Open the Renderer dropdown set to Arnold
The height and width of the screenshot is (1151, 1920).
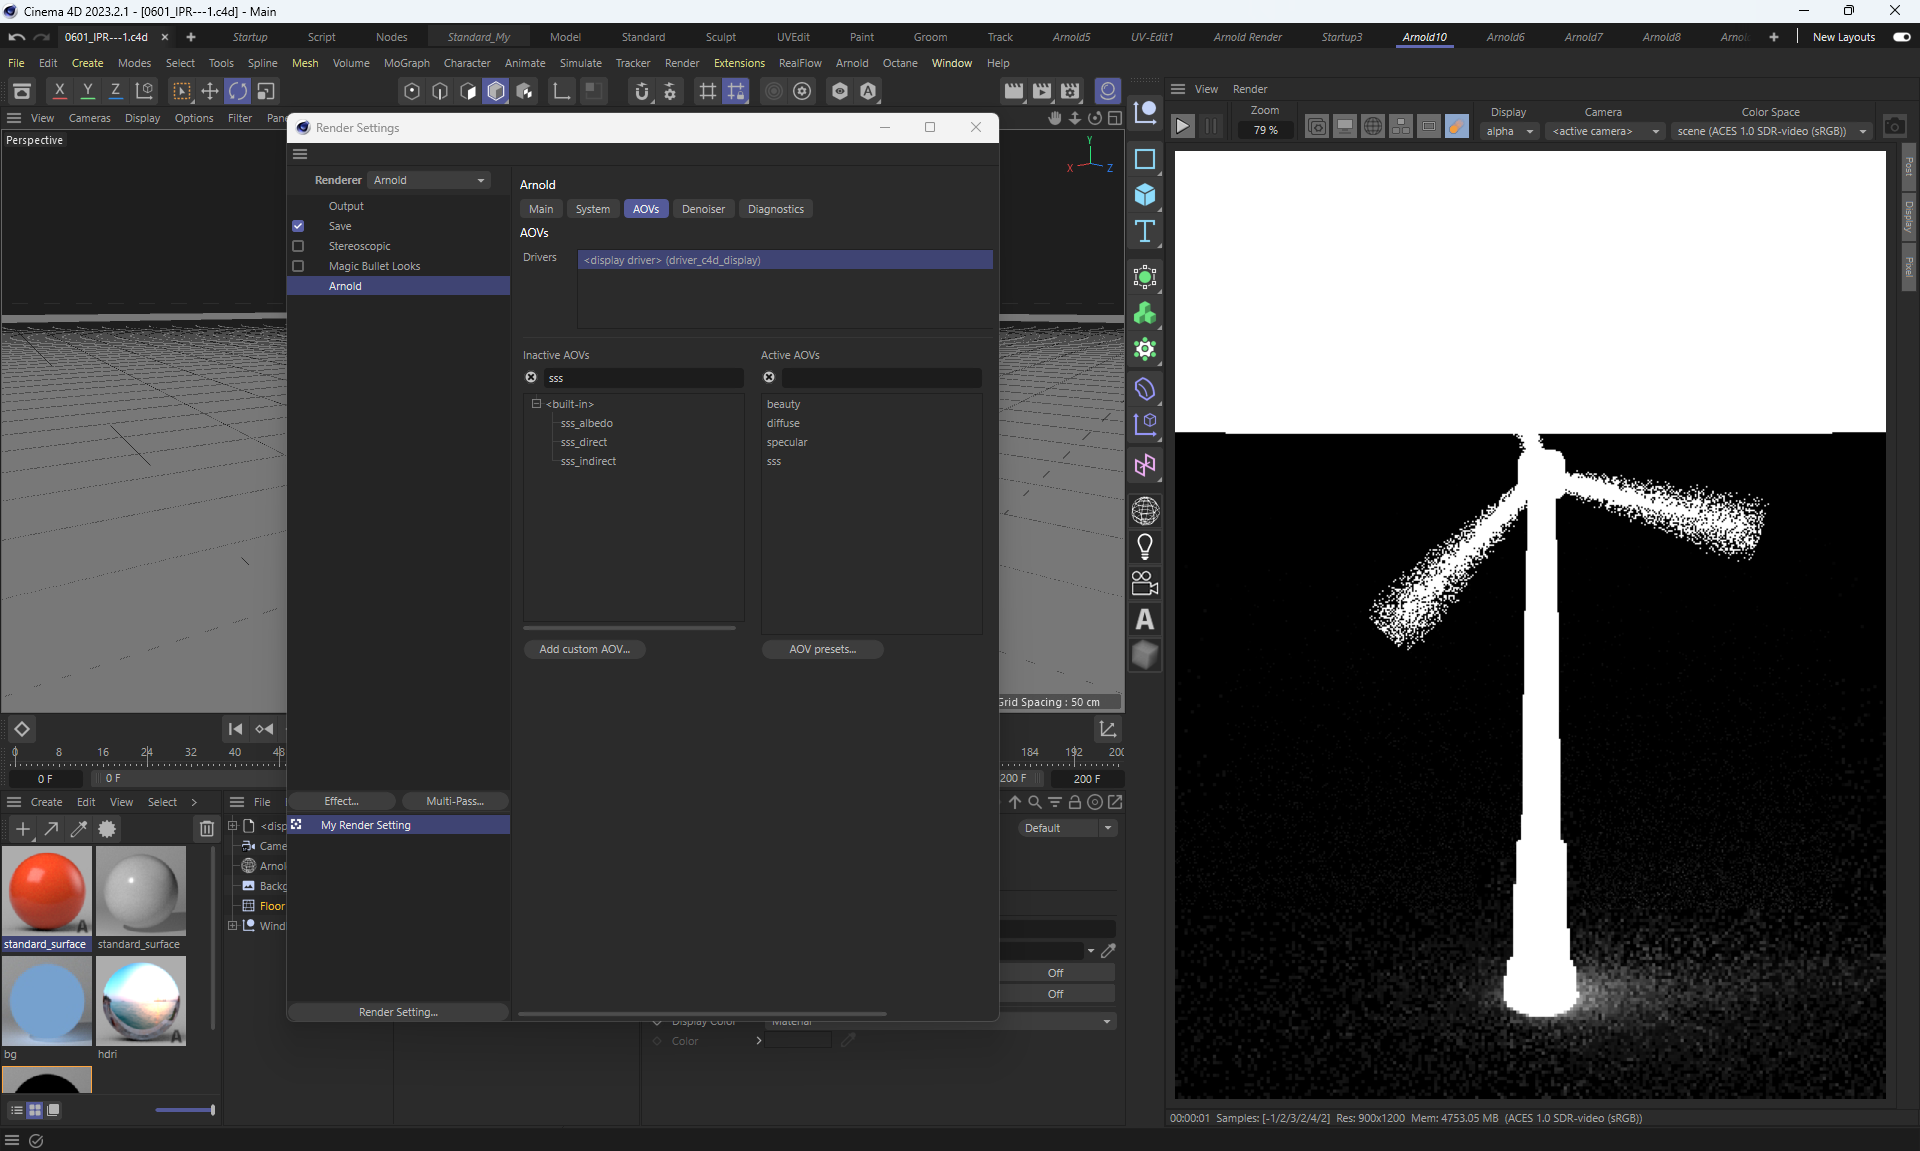click(x=429, y=180)
